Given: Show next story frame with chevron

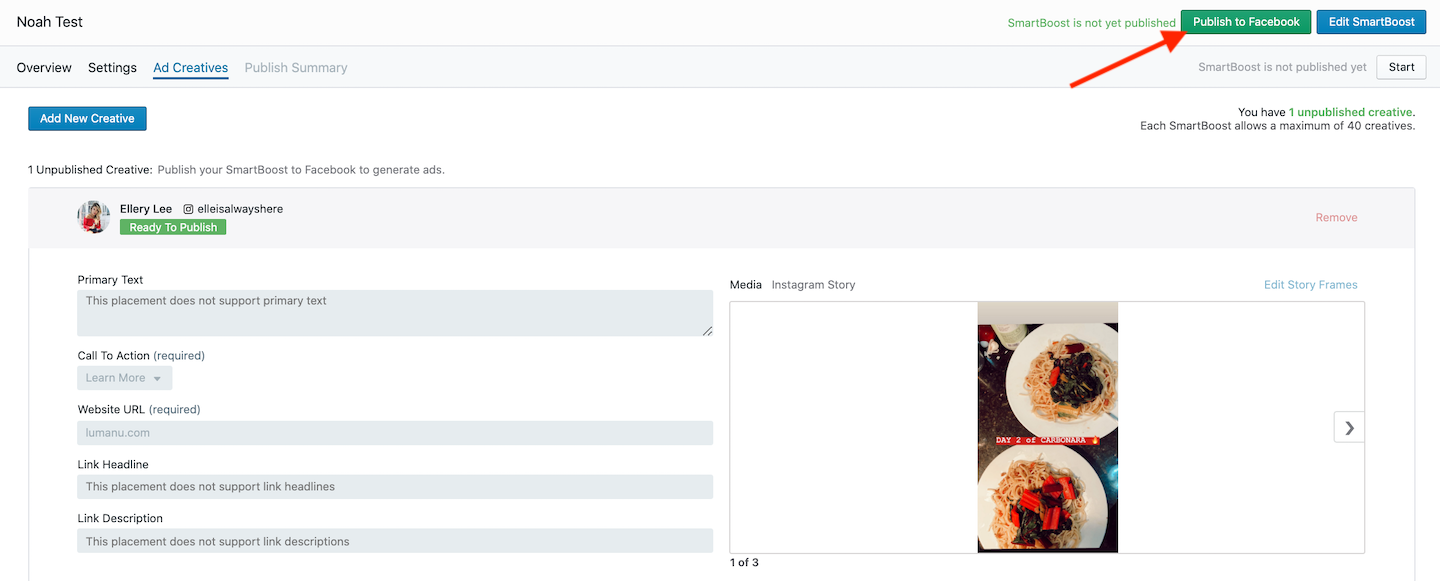Looking at the screenshot, I should click(1349, 427).
